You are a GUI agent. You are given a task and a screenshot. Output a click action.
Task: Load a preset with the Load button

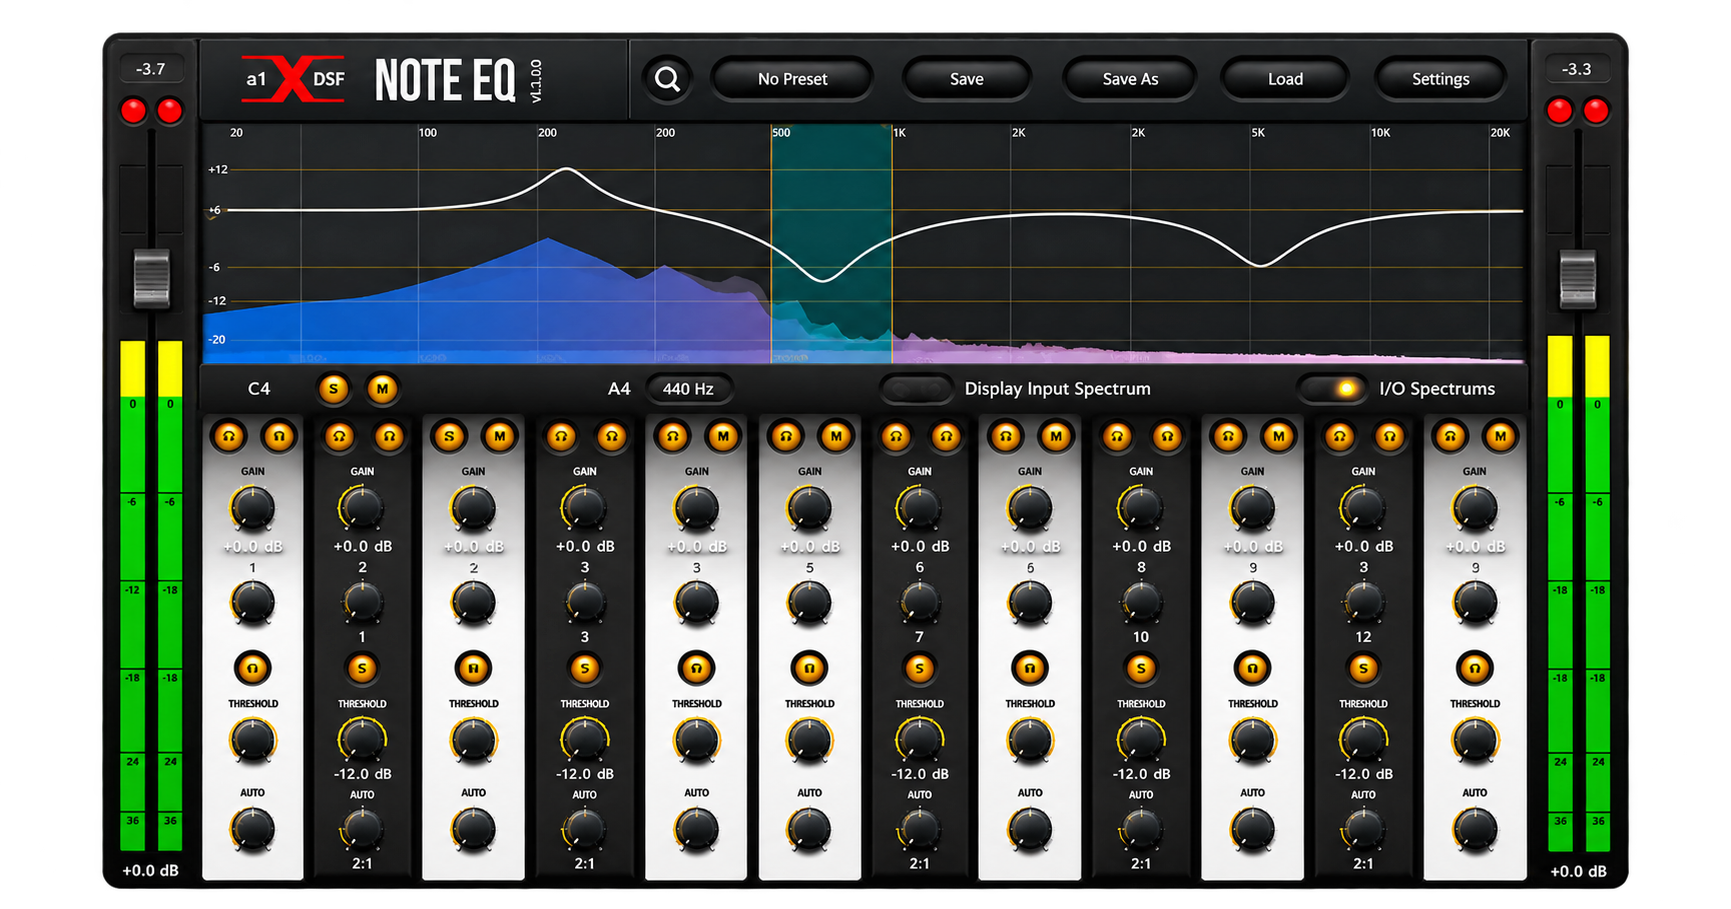(1285, 79)
